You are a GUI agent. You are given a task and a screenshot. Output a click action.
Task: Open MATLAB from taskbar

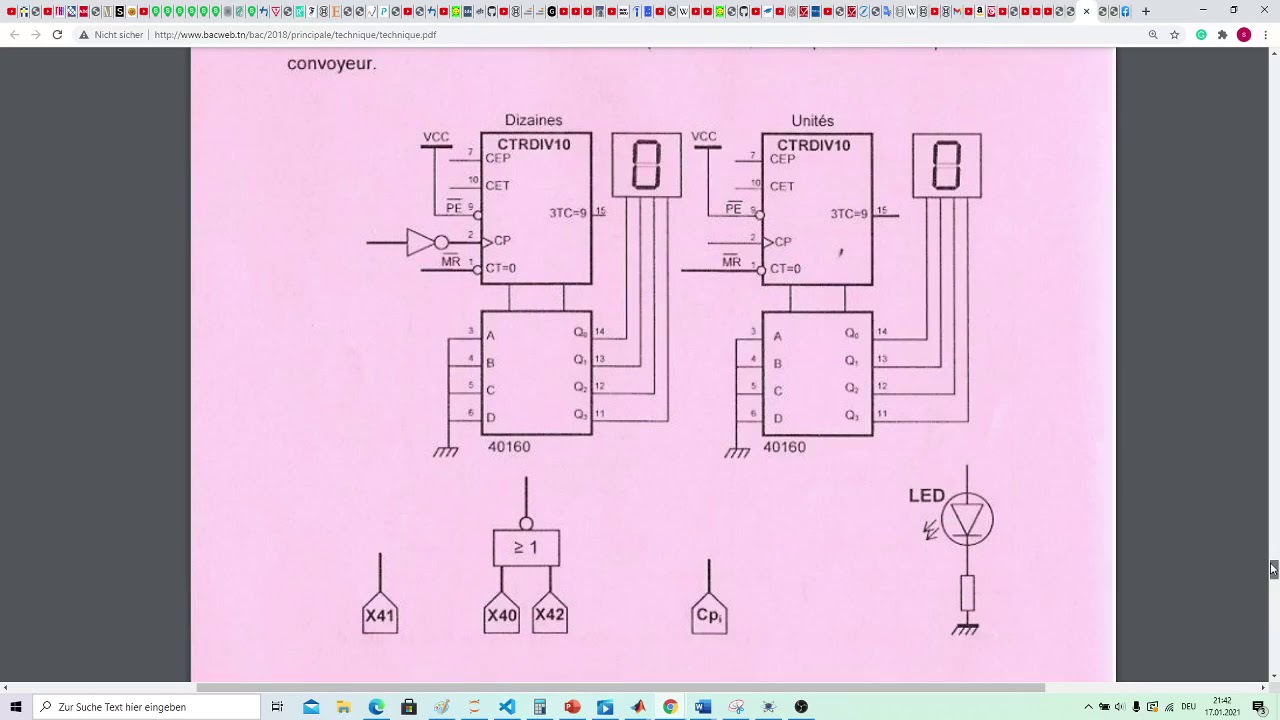(x=638, y=707)
